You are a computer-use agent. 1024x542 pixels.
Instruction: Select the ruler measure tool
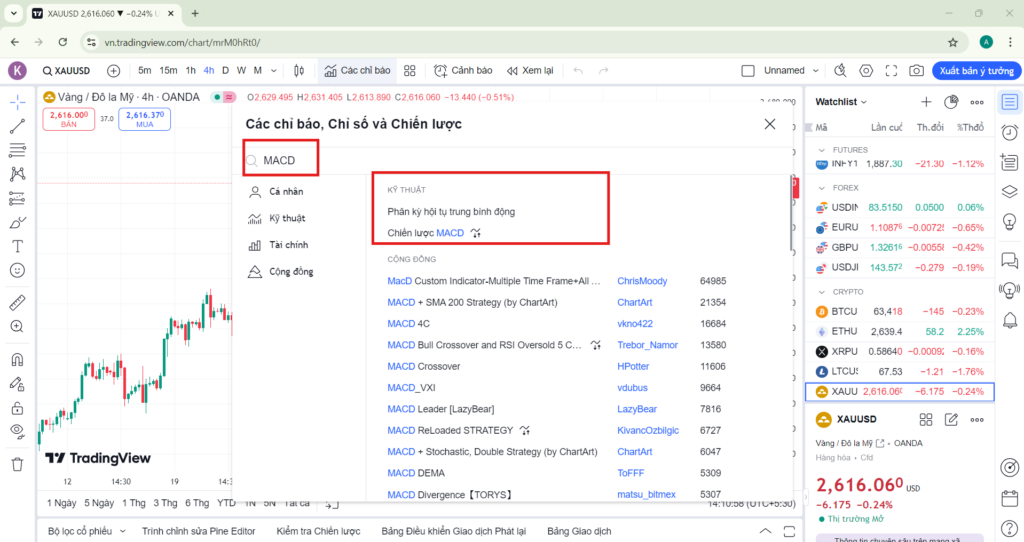click(18, 302)
